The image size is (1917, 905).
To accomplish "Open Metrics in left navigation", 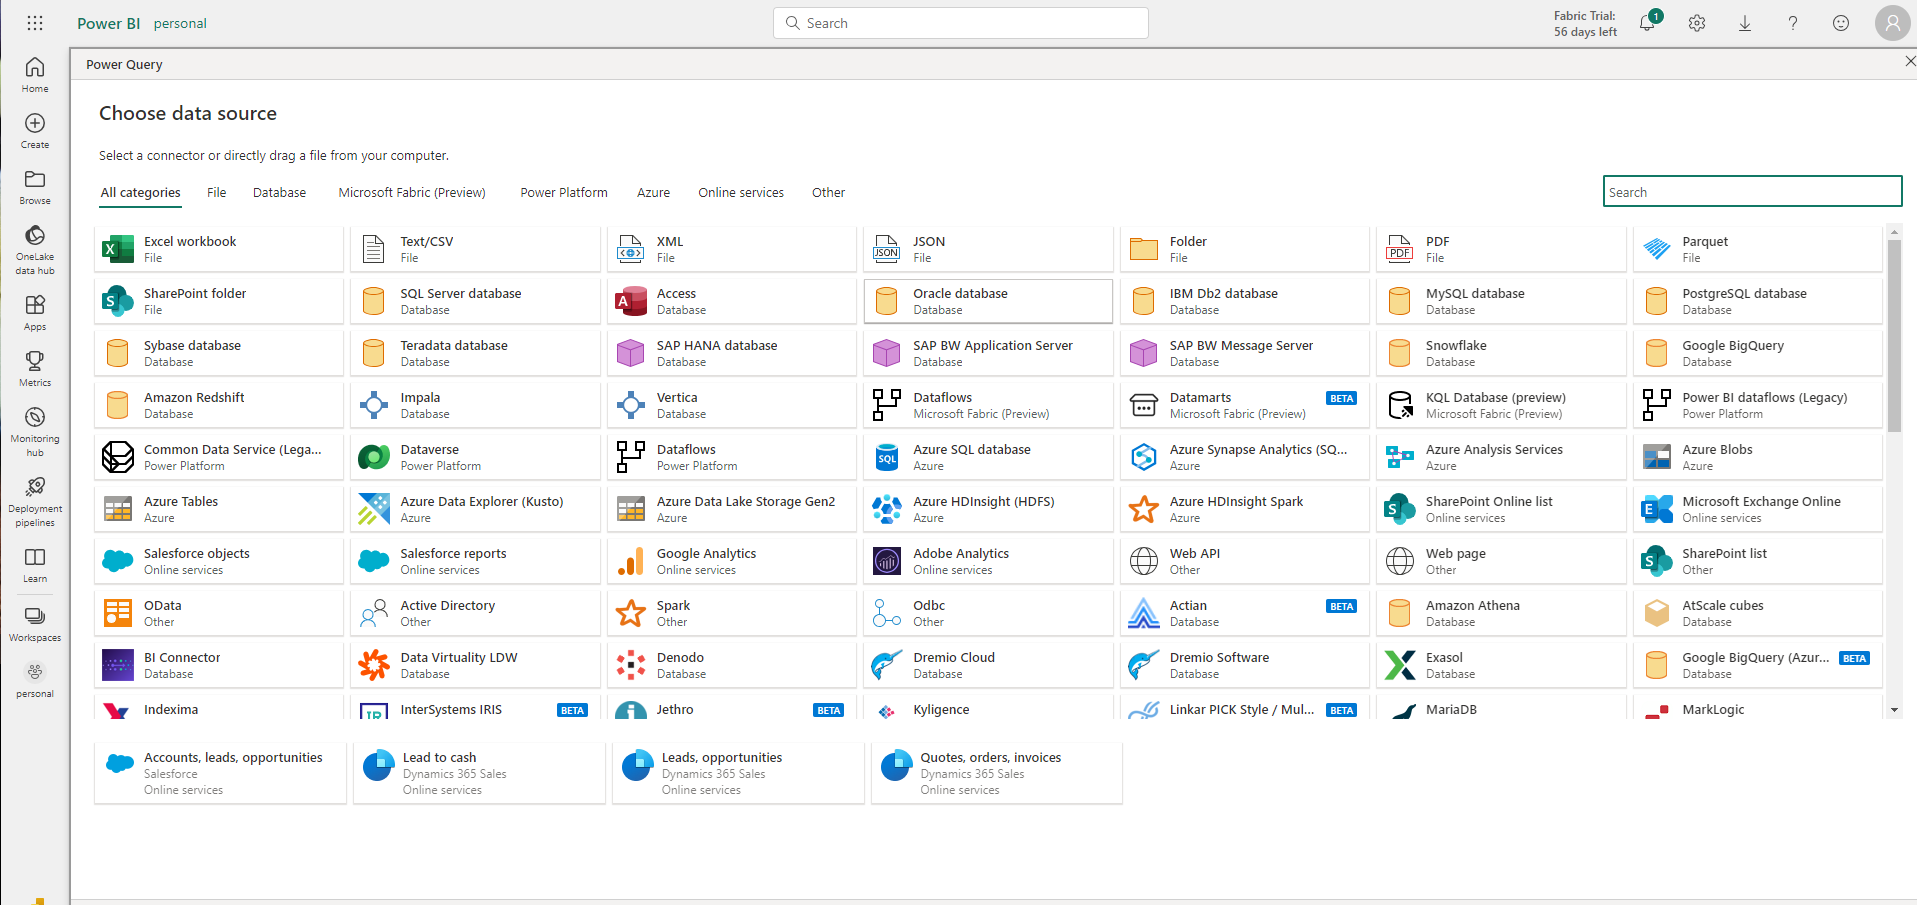I will tap(35, 368).
